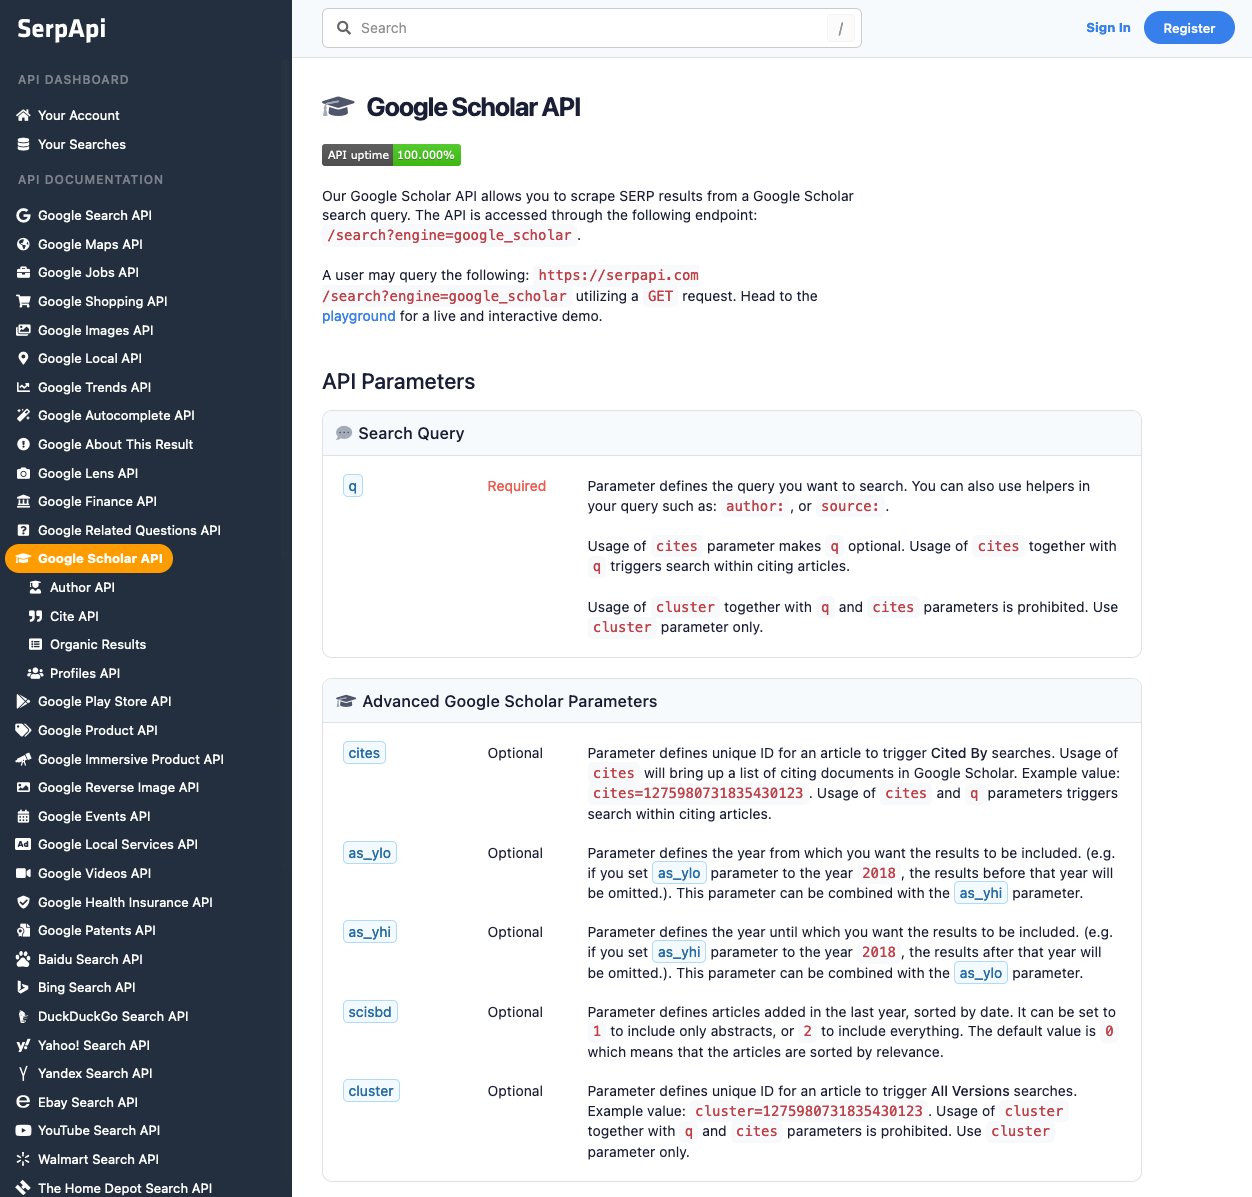Click the database icon beside Your Searches
Viewport: 1252px width, 1197px height.
(23, 144)
